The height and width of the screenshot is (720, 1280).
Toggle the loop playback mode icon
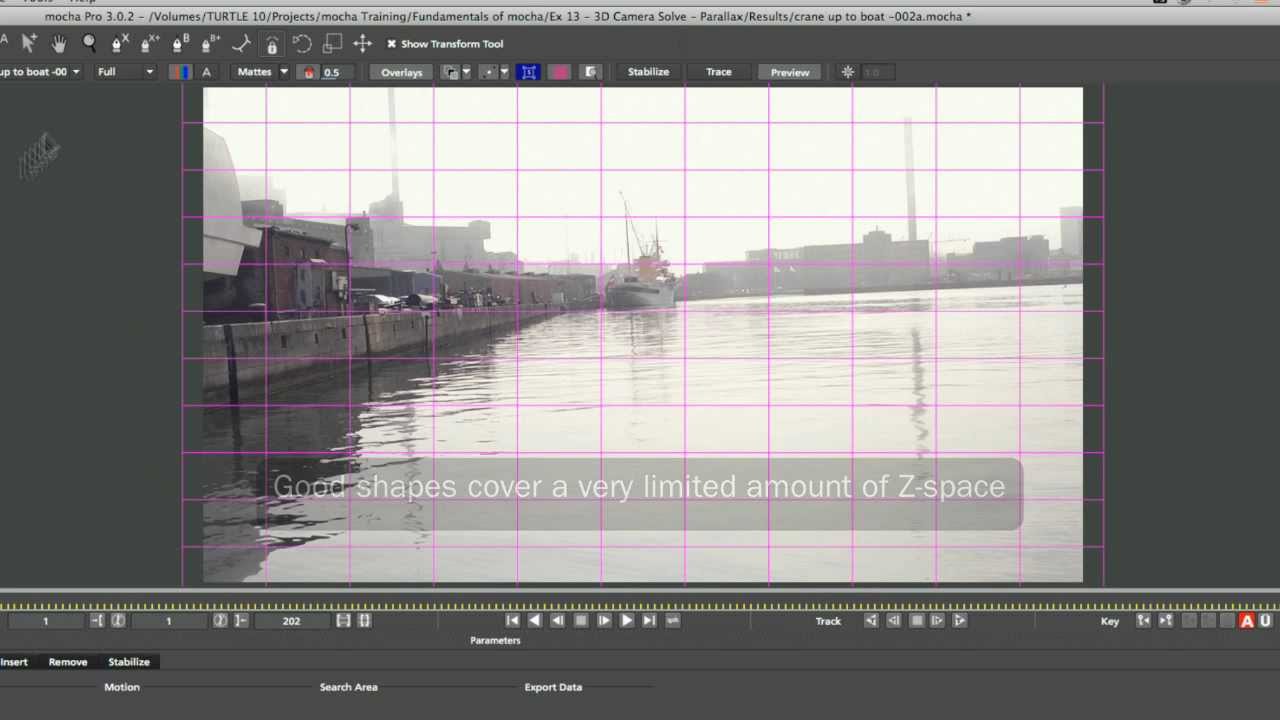point(672,621)
